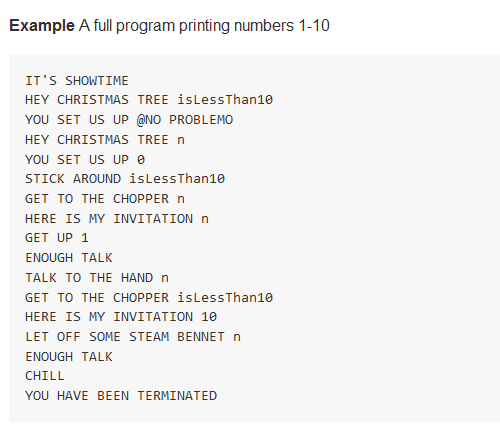The width and height of the screenshot is (500, 430).
Task: Click the line 'GET TO THE CHOPPER n'
Action: coord(105,199)
